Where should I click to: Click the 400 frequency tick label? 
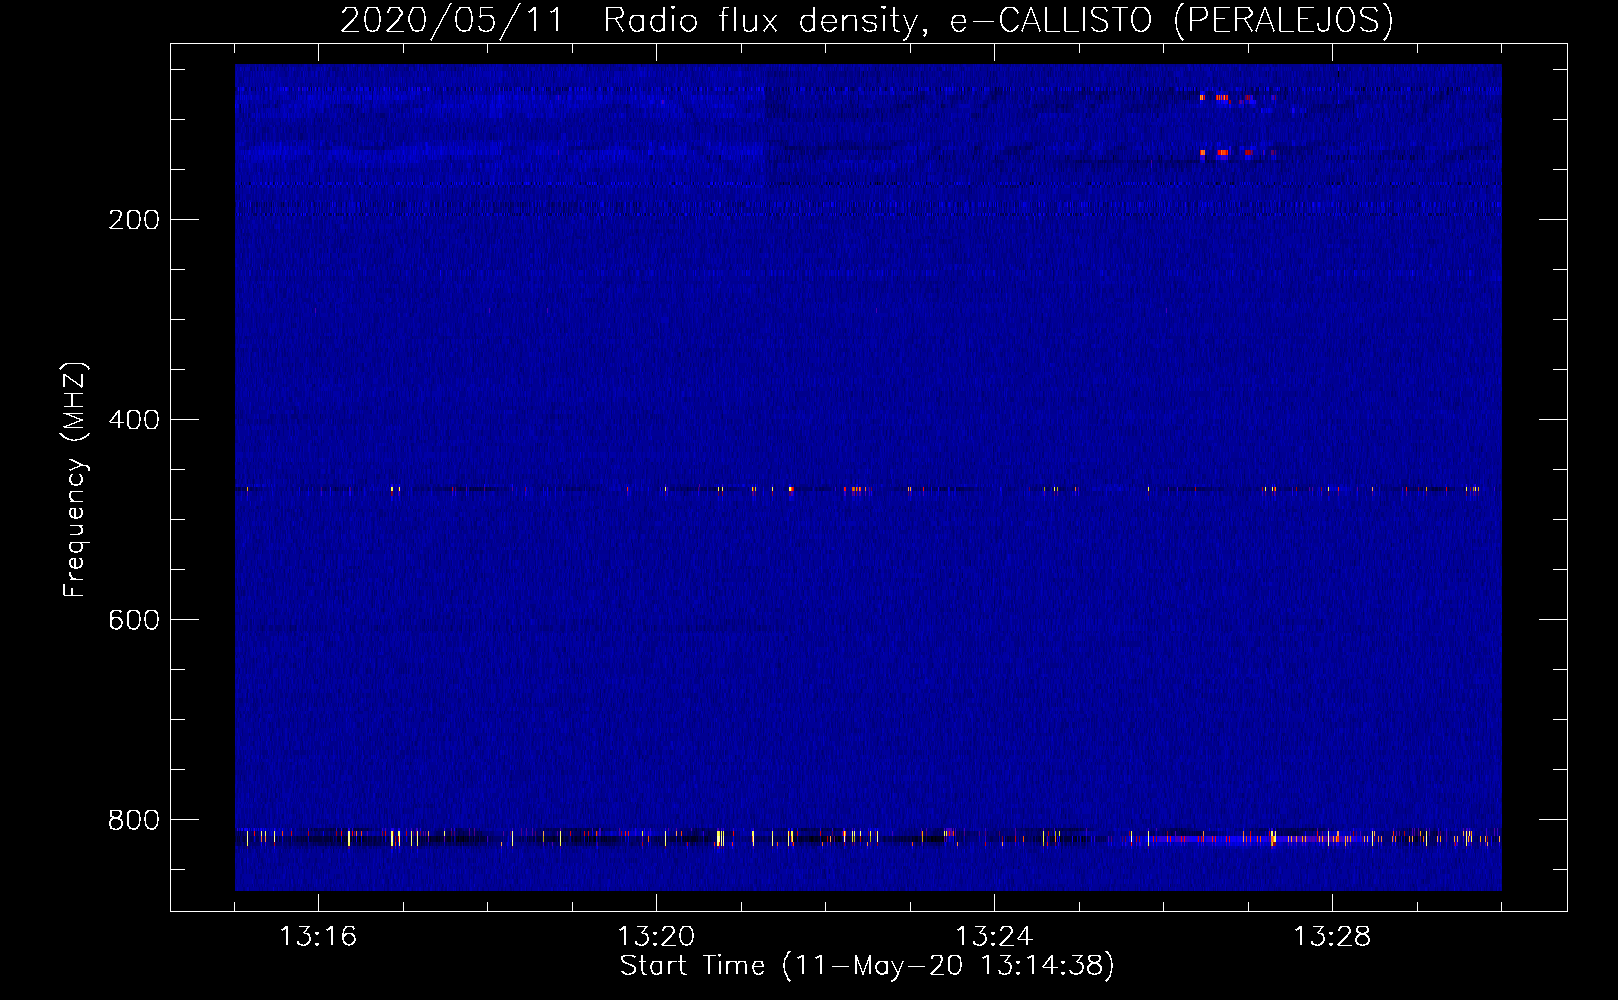(134, 420)
